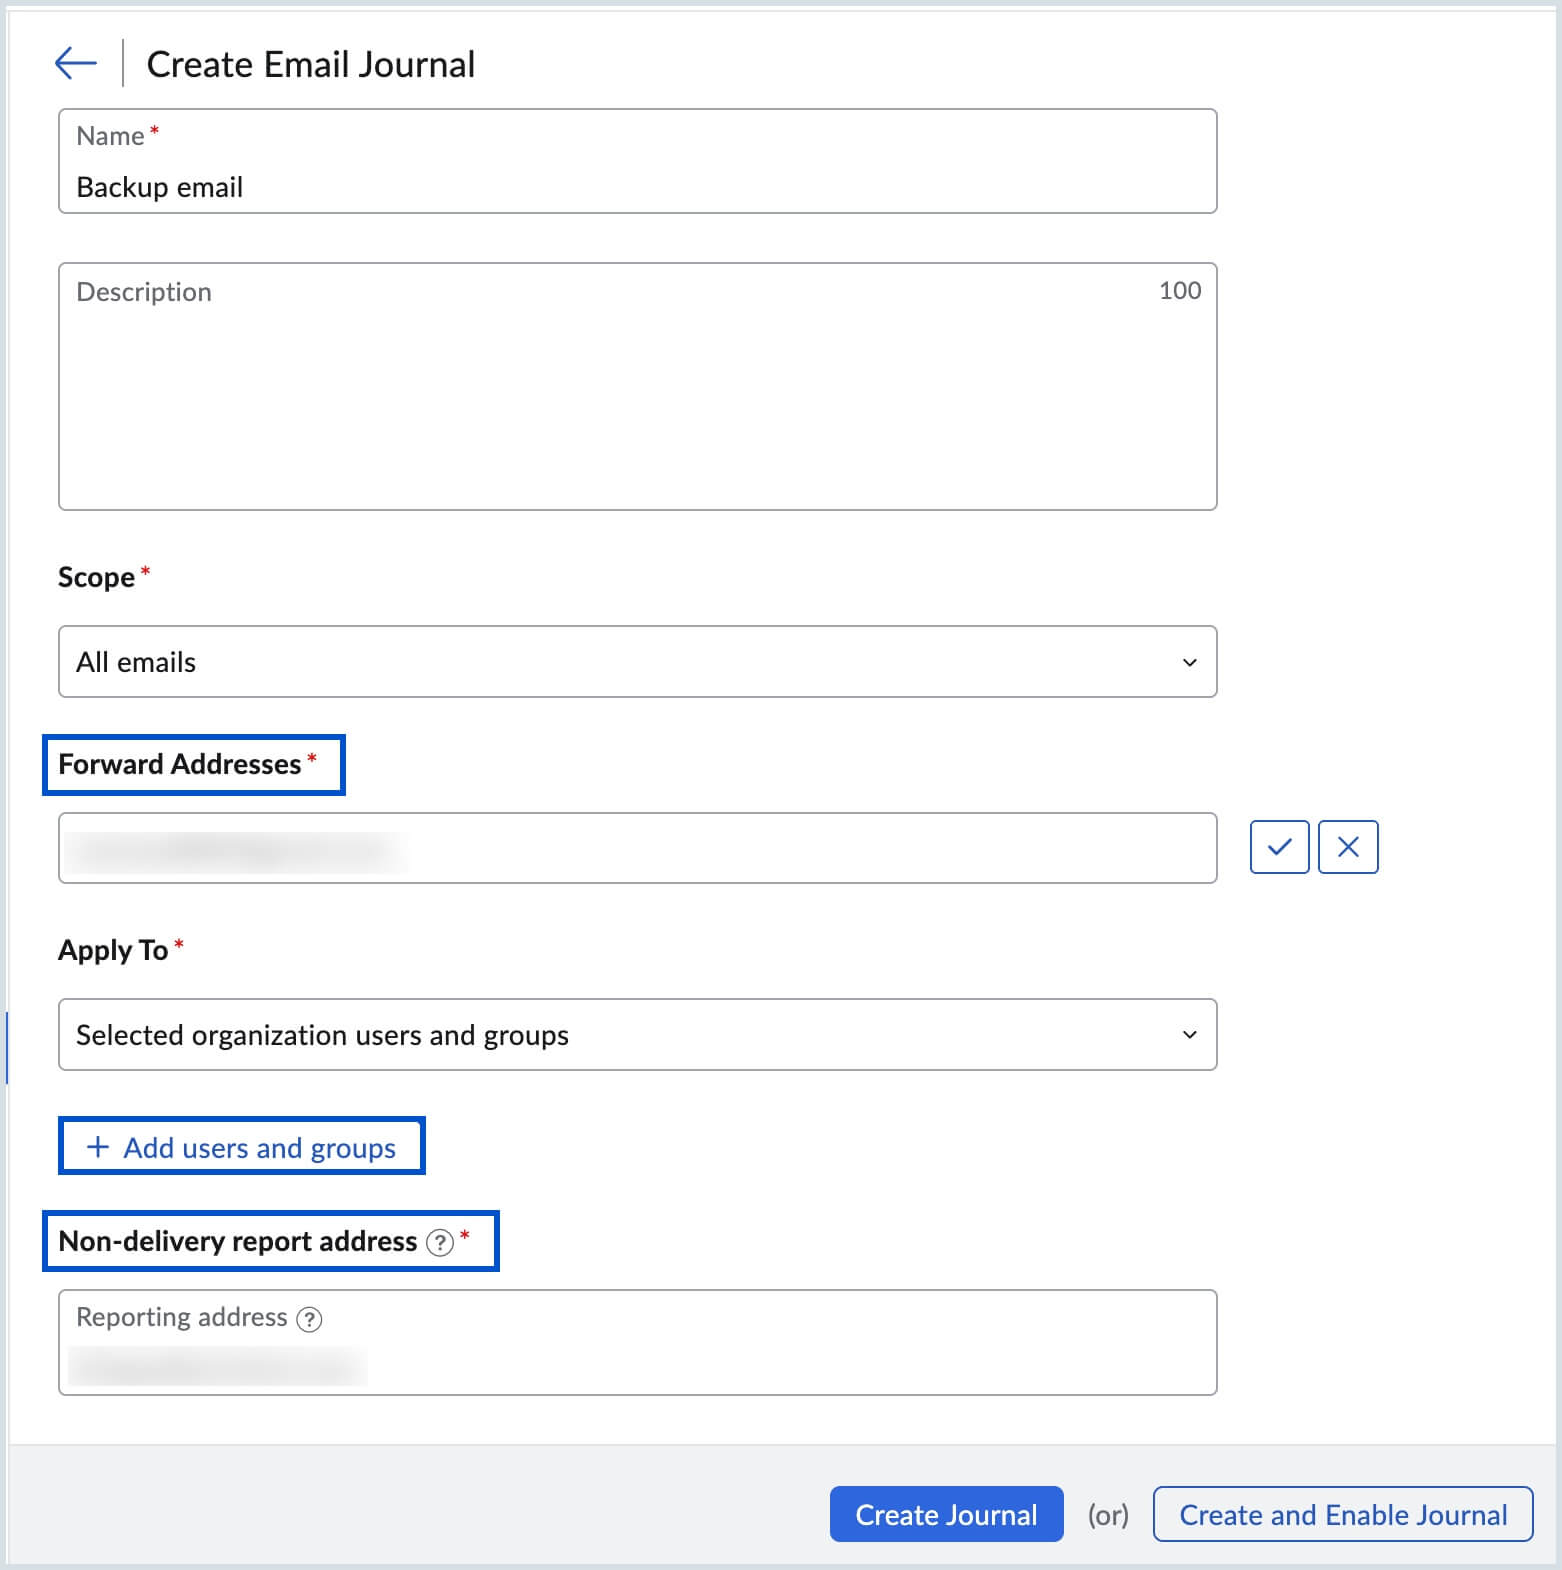Click the Forward Addresses label
This screenshot has width=1562, height=1570.
[x=180, y=764]
